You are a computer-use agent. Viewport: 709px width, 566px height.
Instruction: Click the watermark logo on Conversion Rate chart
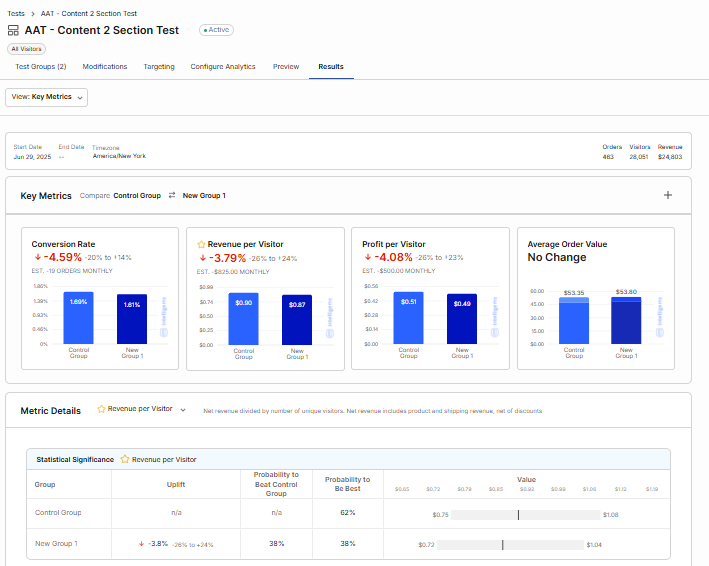[x=164, y=318]
